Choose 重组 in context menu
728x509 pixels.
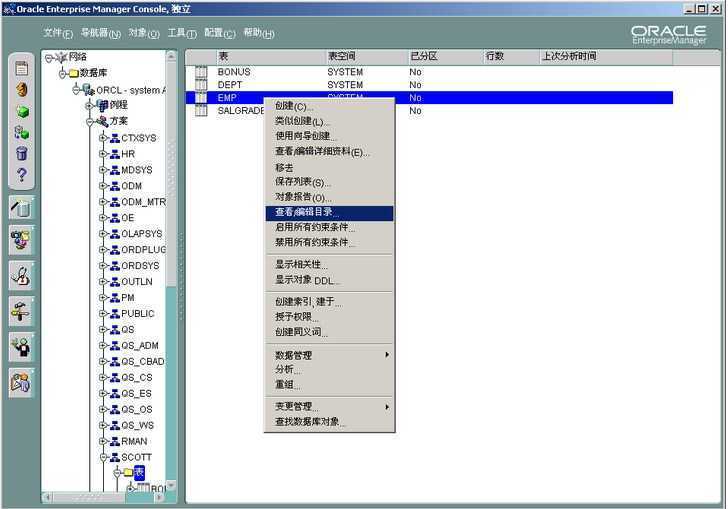tap(329, 385)
